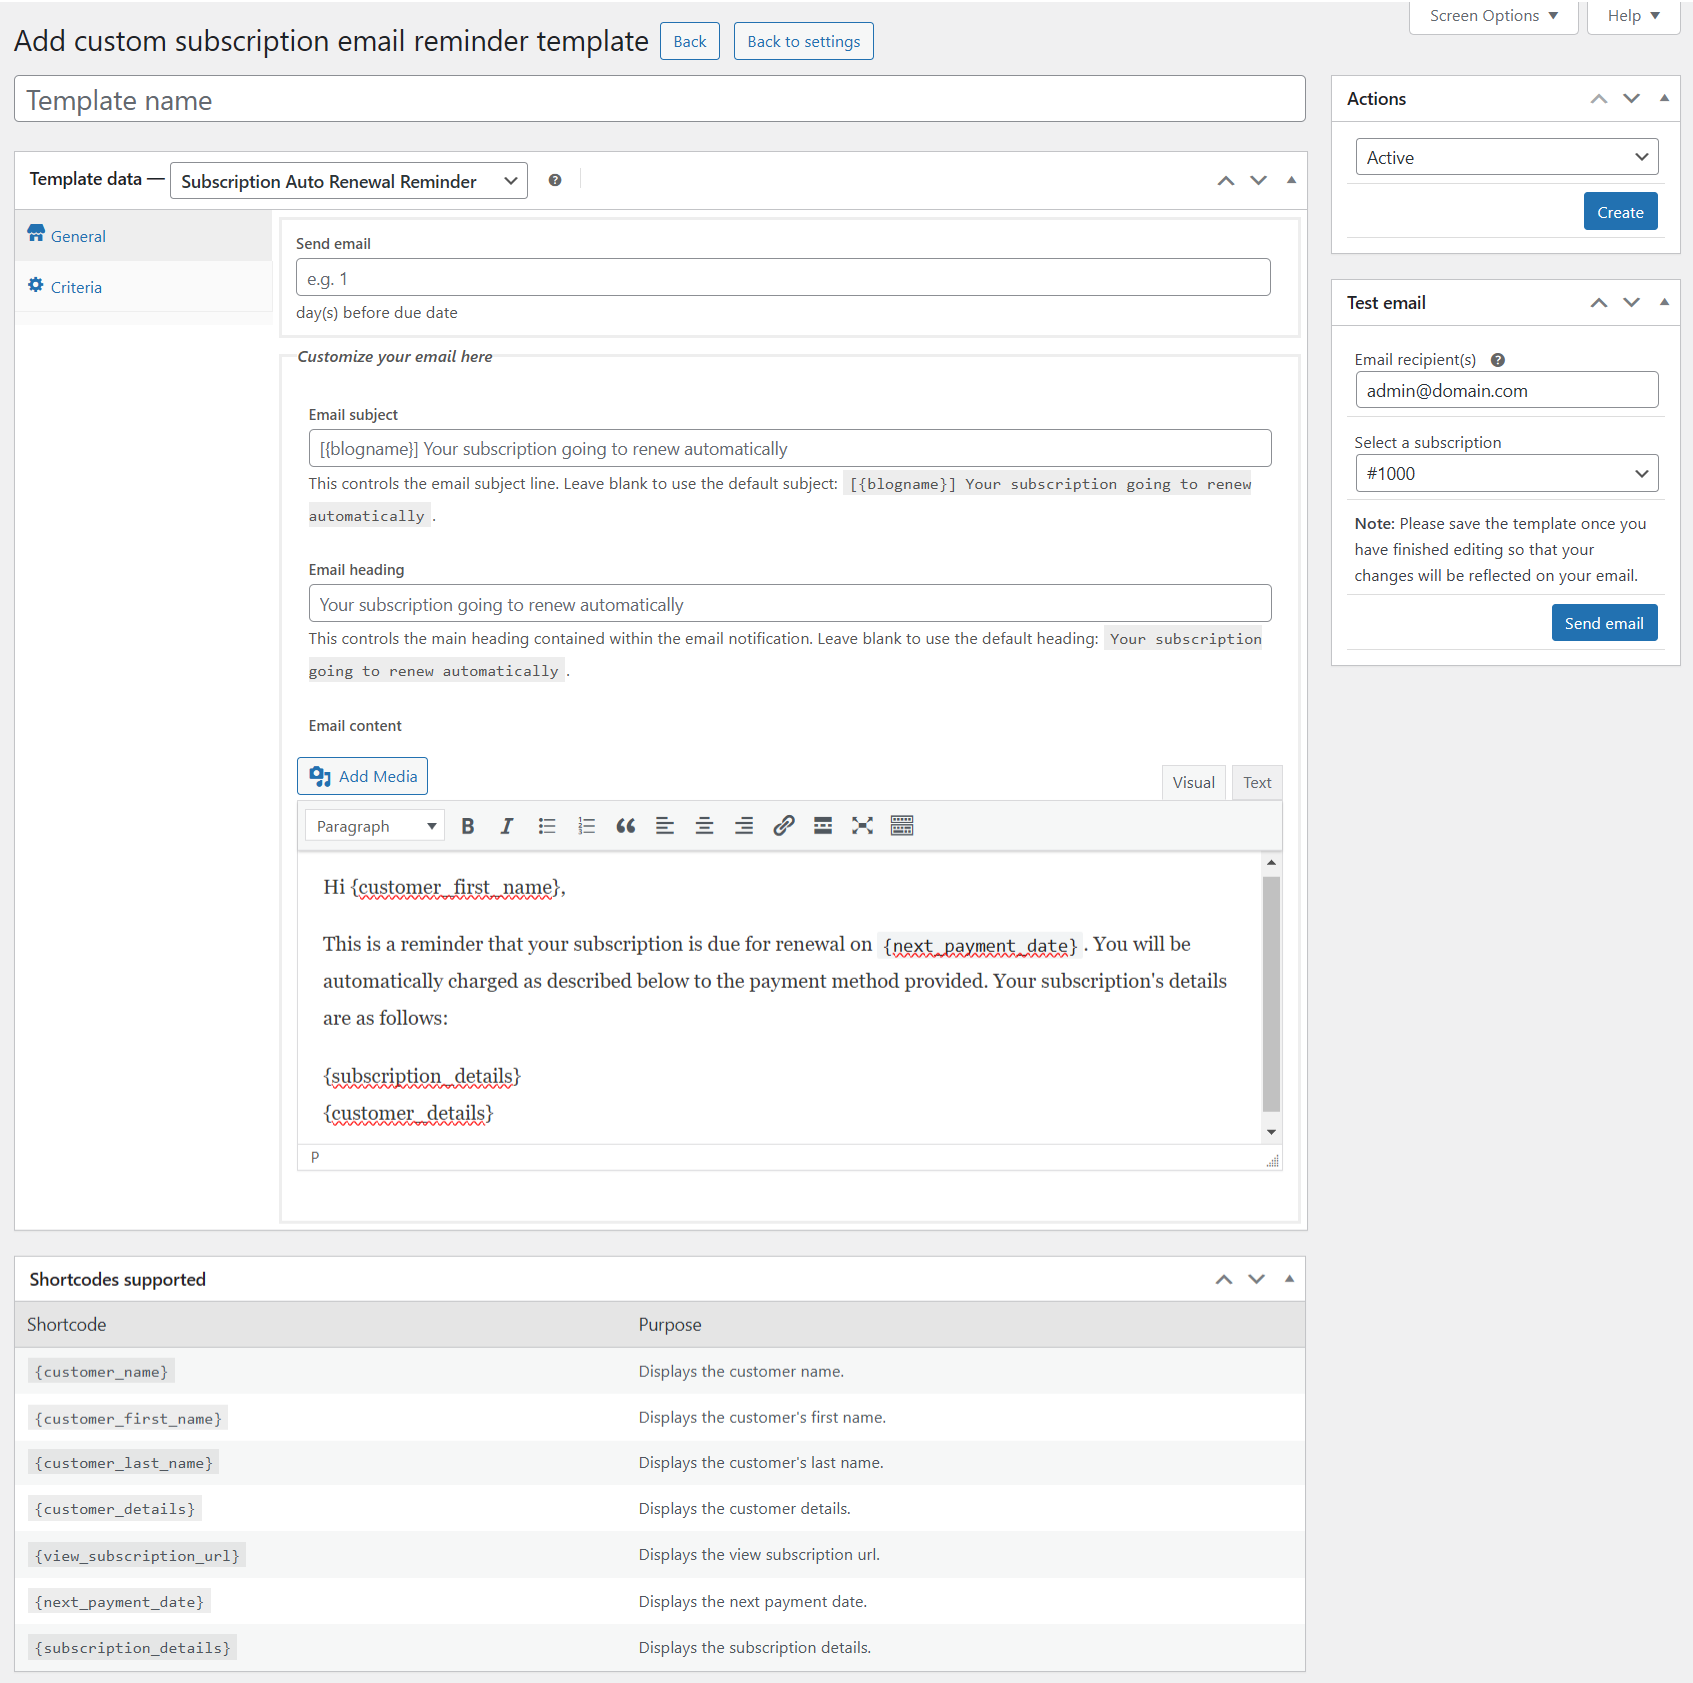Insert a numbered list
The image size is (1693, 1683).
[x=587, y=825]
